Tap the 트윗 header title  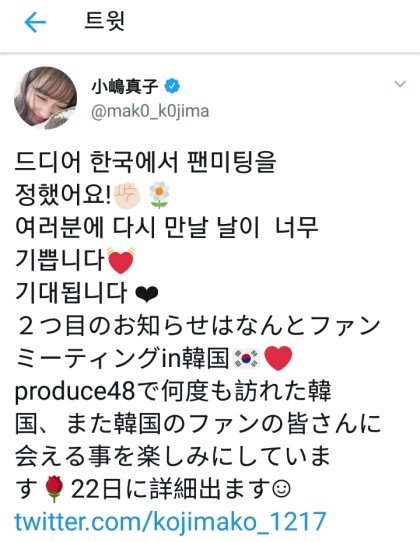click(x=104, y=21)
